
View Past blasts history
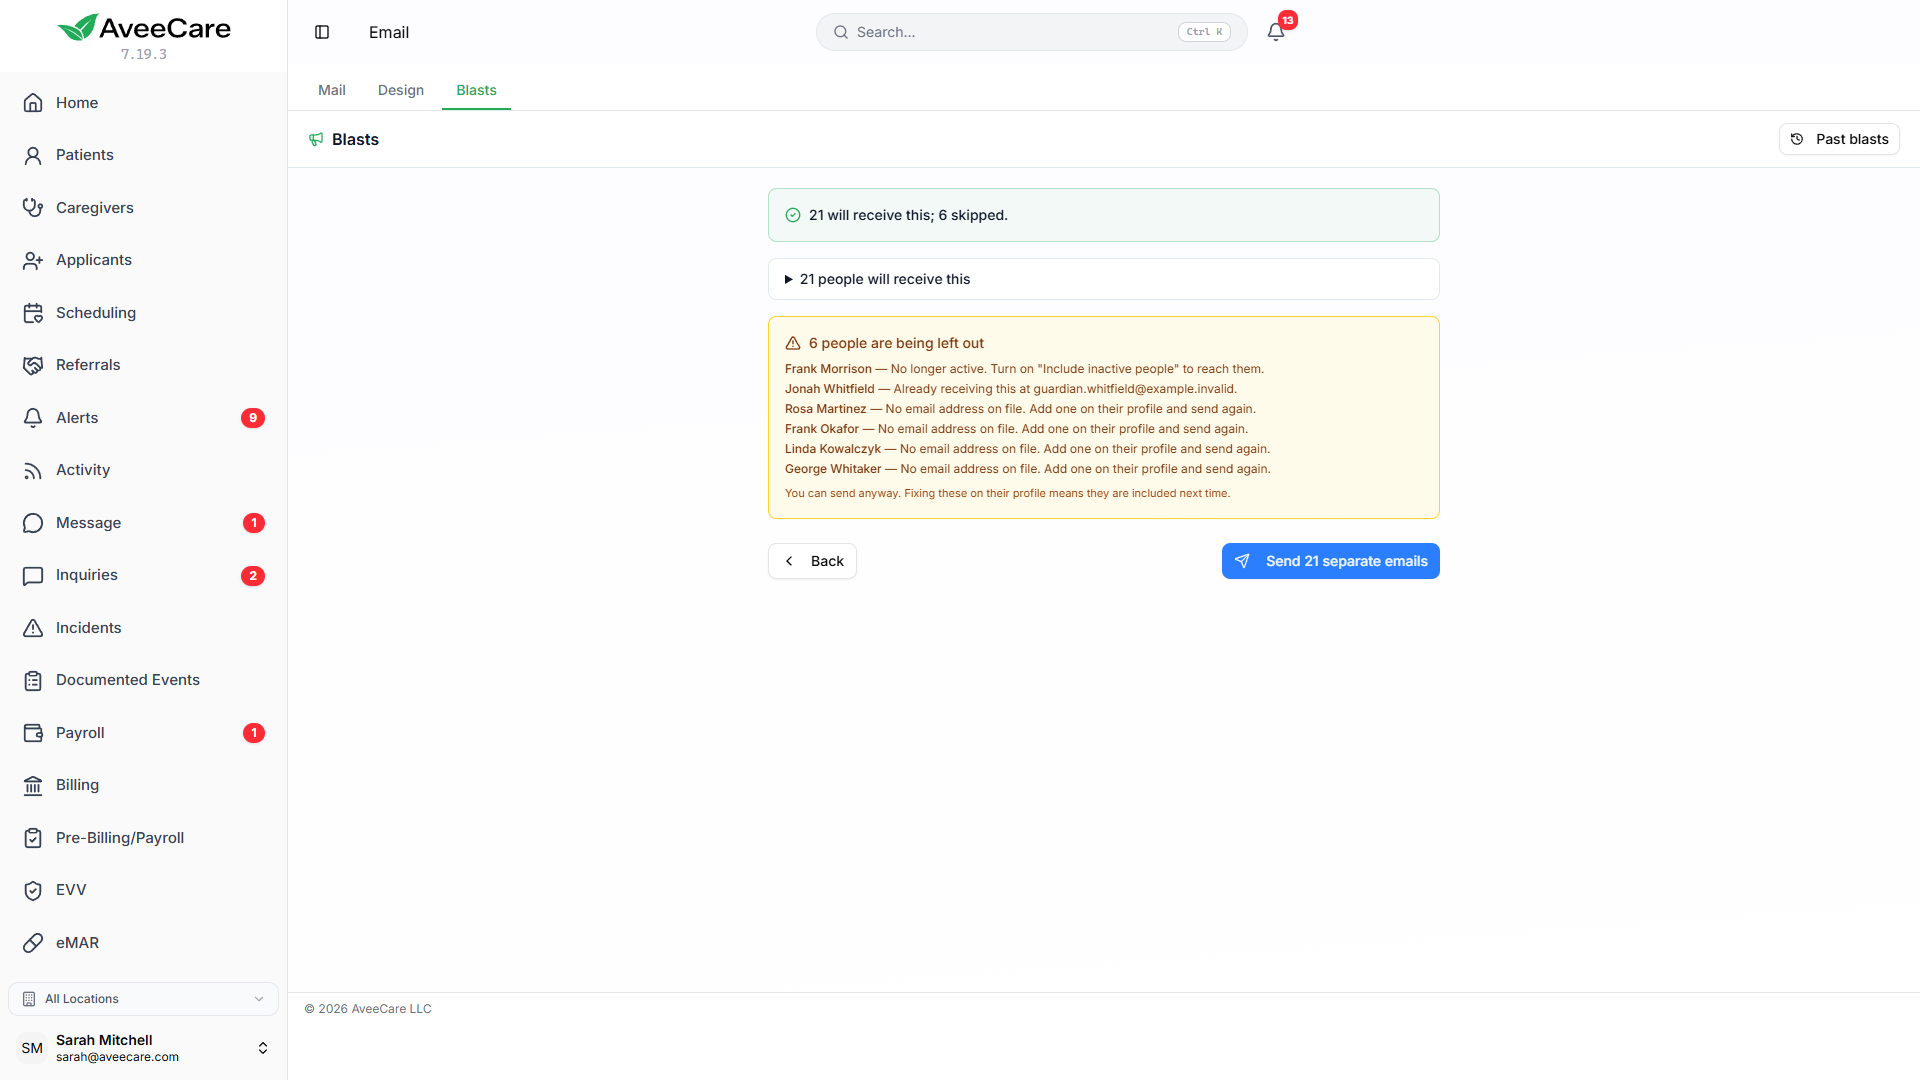click(1839, 139)
